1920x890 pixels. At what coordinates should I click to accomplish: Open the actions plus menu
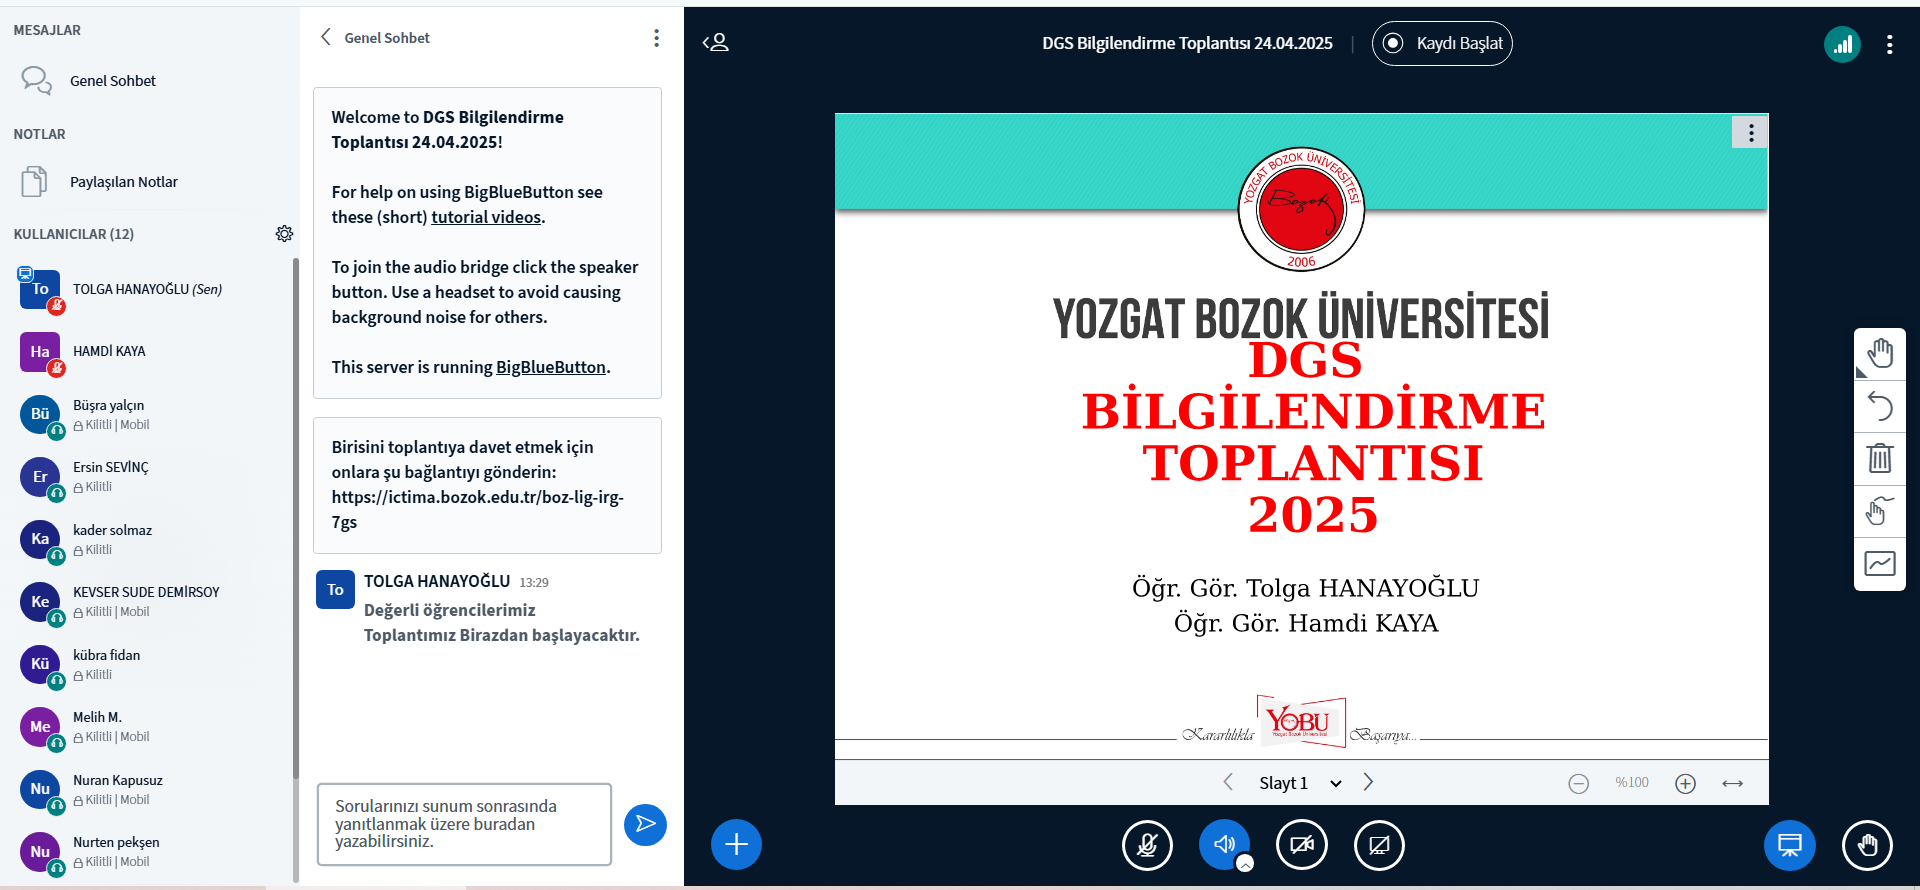pos(736,845)
